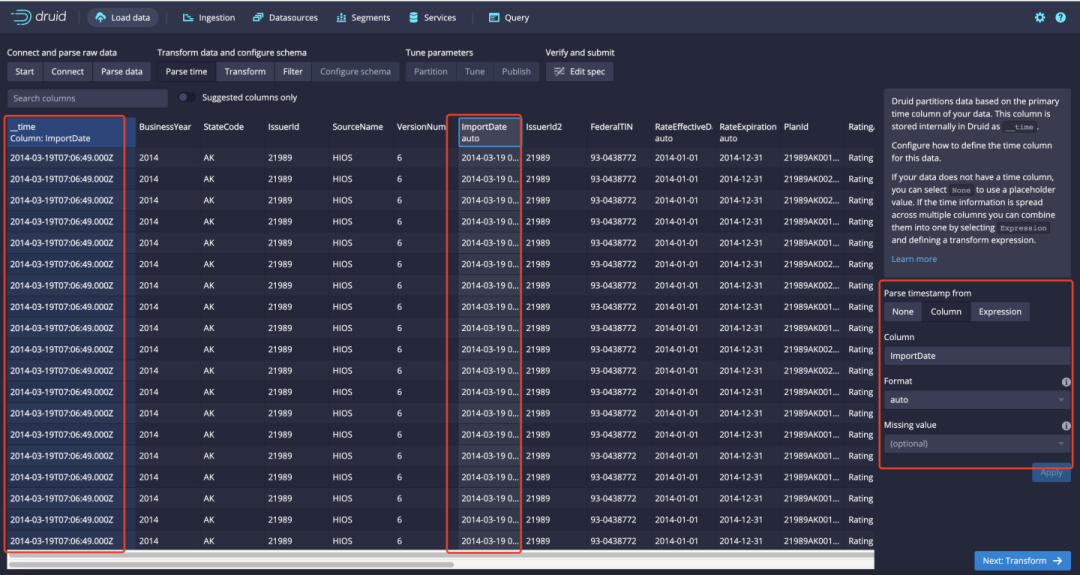1080x575 pixels.
Task: Click the Column field containing ImportDate
Action: point(977,356)
